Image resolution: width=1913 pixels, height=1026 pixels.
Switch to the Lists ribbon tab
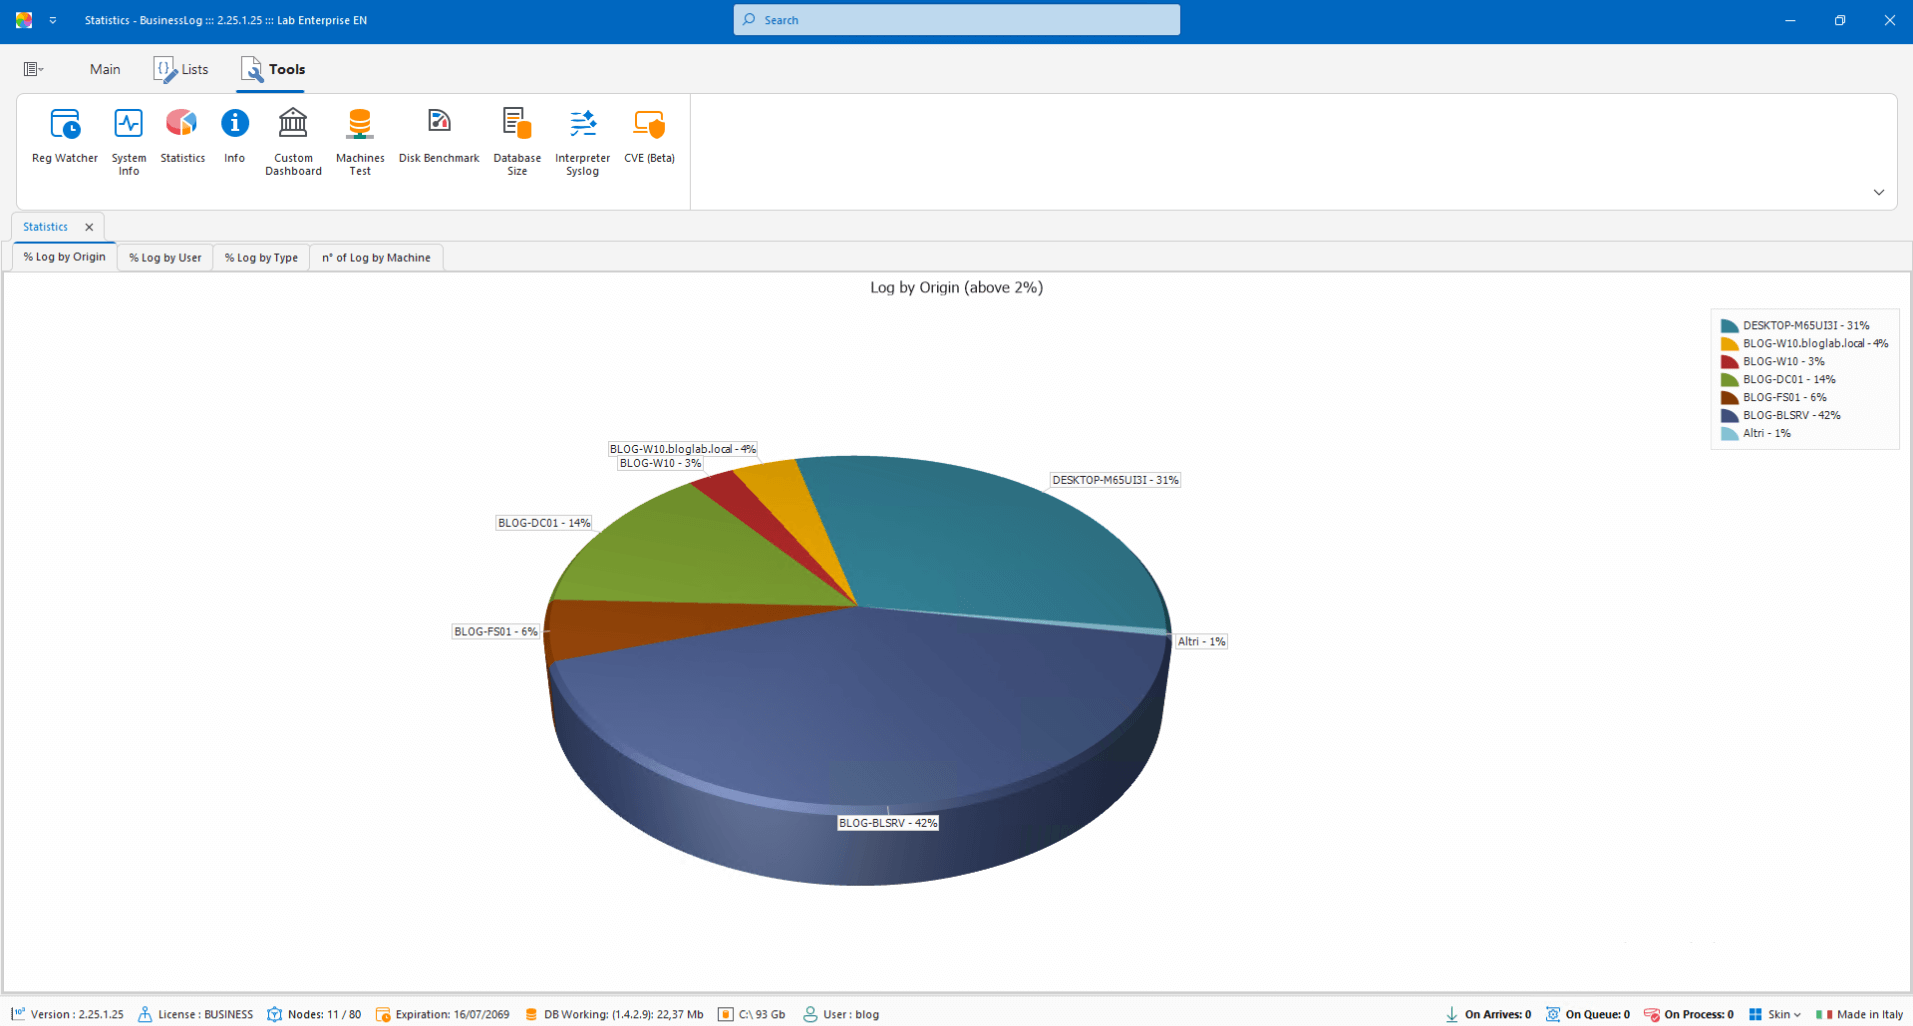click(182, 69)
